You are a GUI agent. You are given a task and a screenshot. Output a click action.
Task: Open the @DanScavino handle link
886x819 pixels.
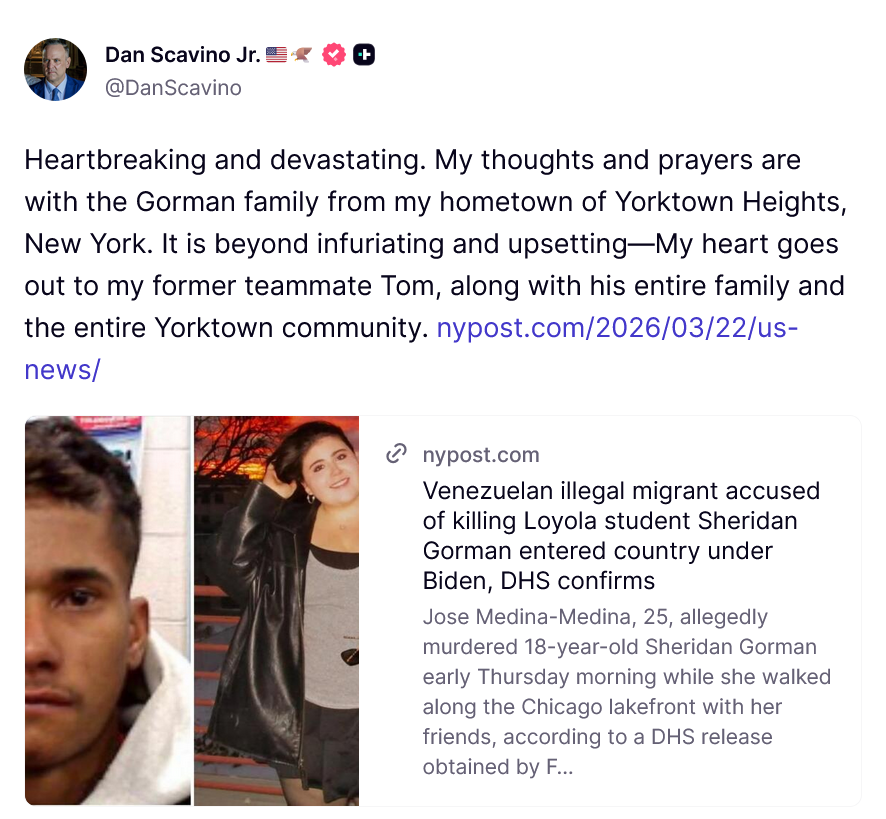[x=173, y=88]
